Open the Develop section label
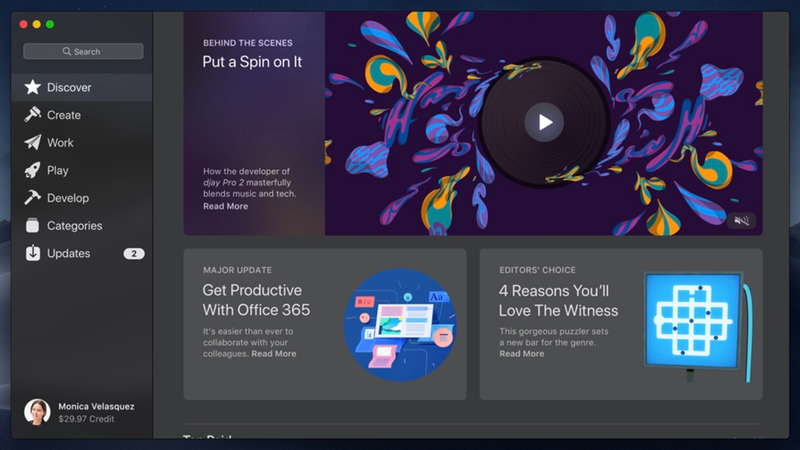Image resolution: width=800 pixels, height=450 pixels. point(68,198)
